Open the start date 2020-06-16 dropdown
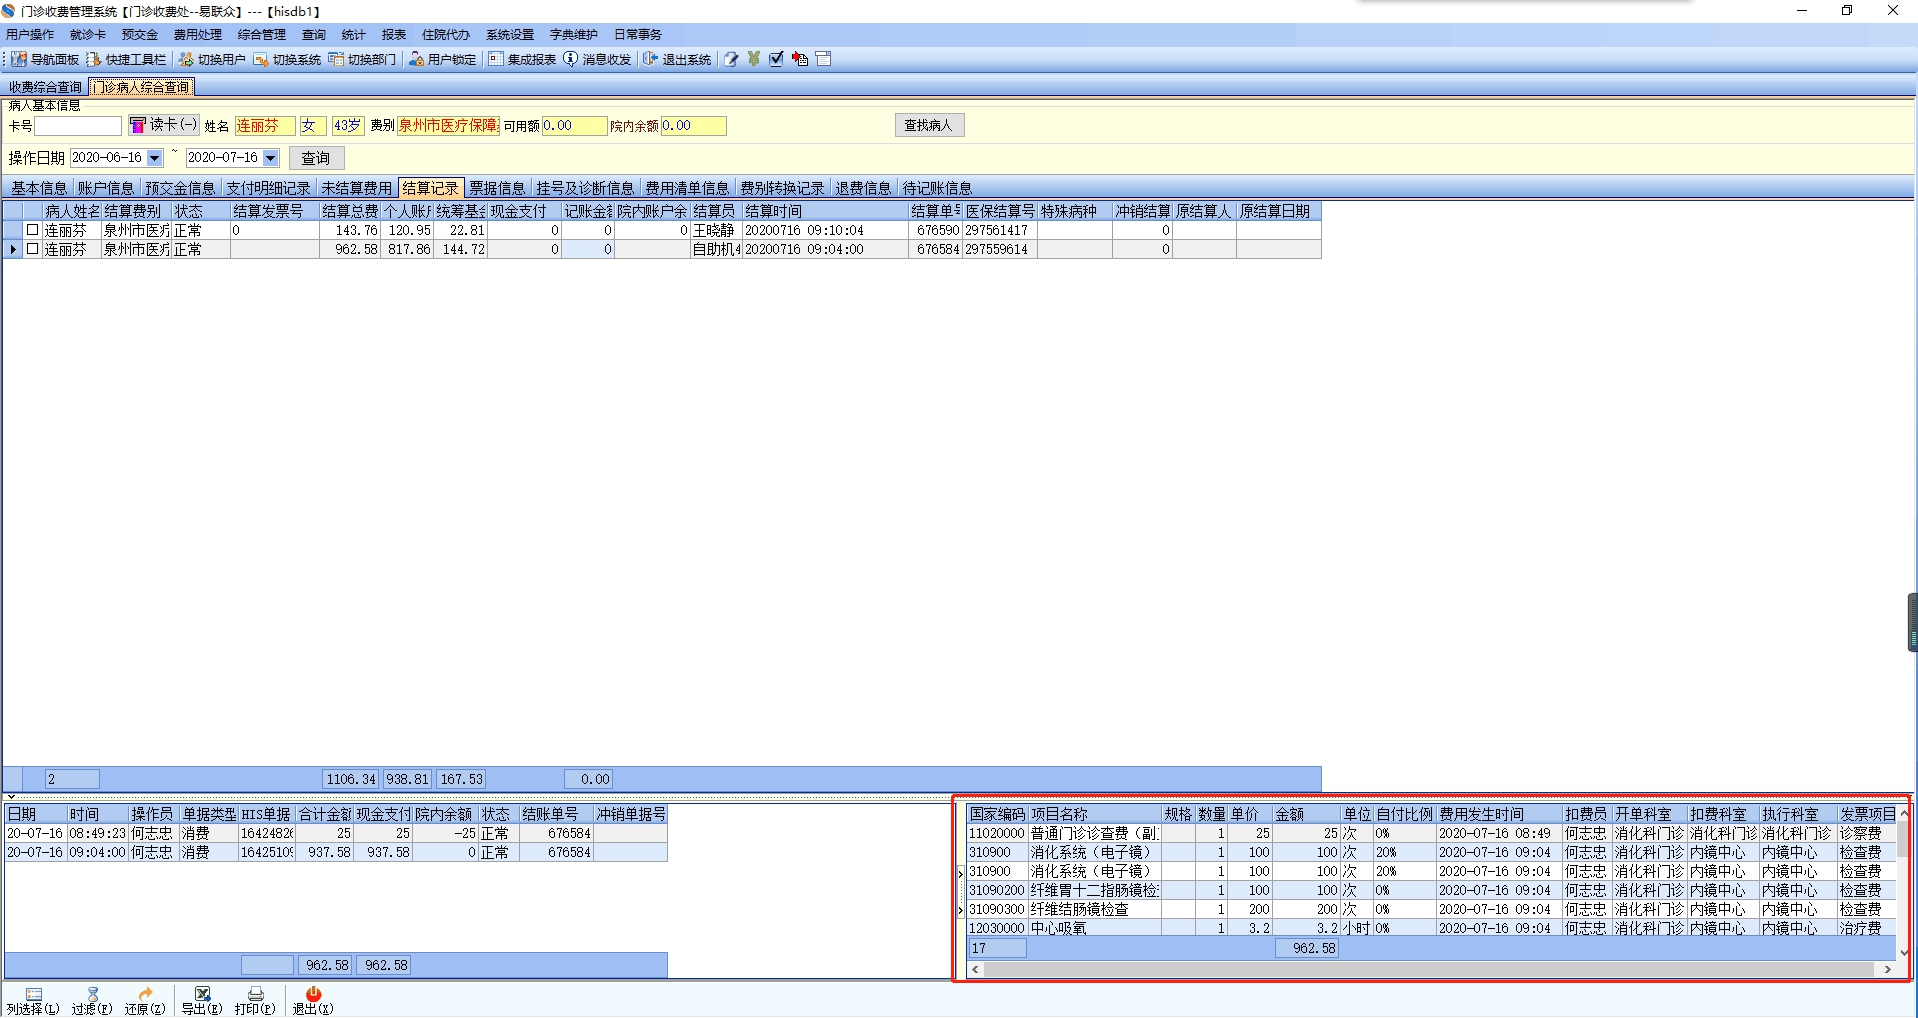This screenshot has width=1918, height=1018. tap(154, 158)
